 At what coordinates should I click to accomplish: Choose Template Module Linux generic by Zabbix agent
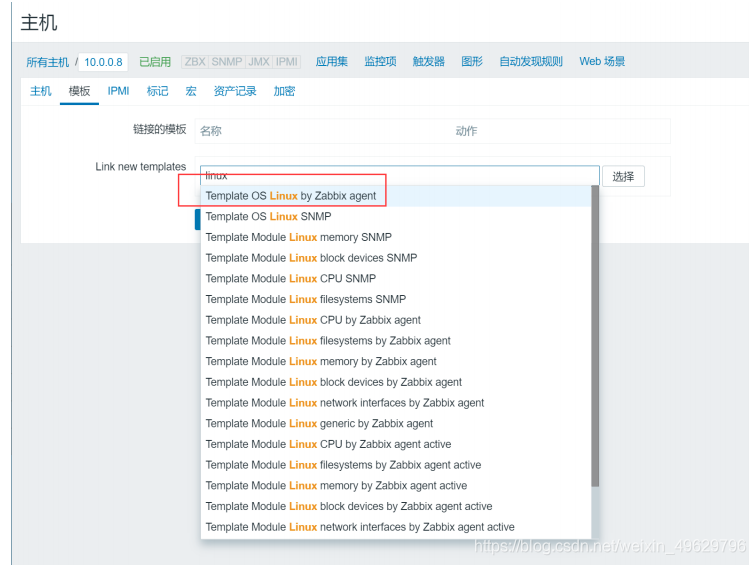tap(396, 424)
